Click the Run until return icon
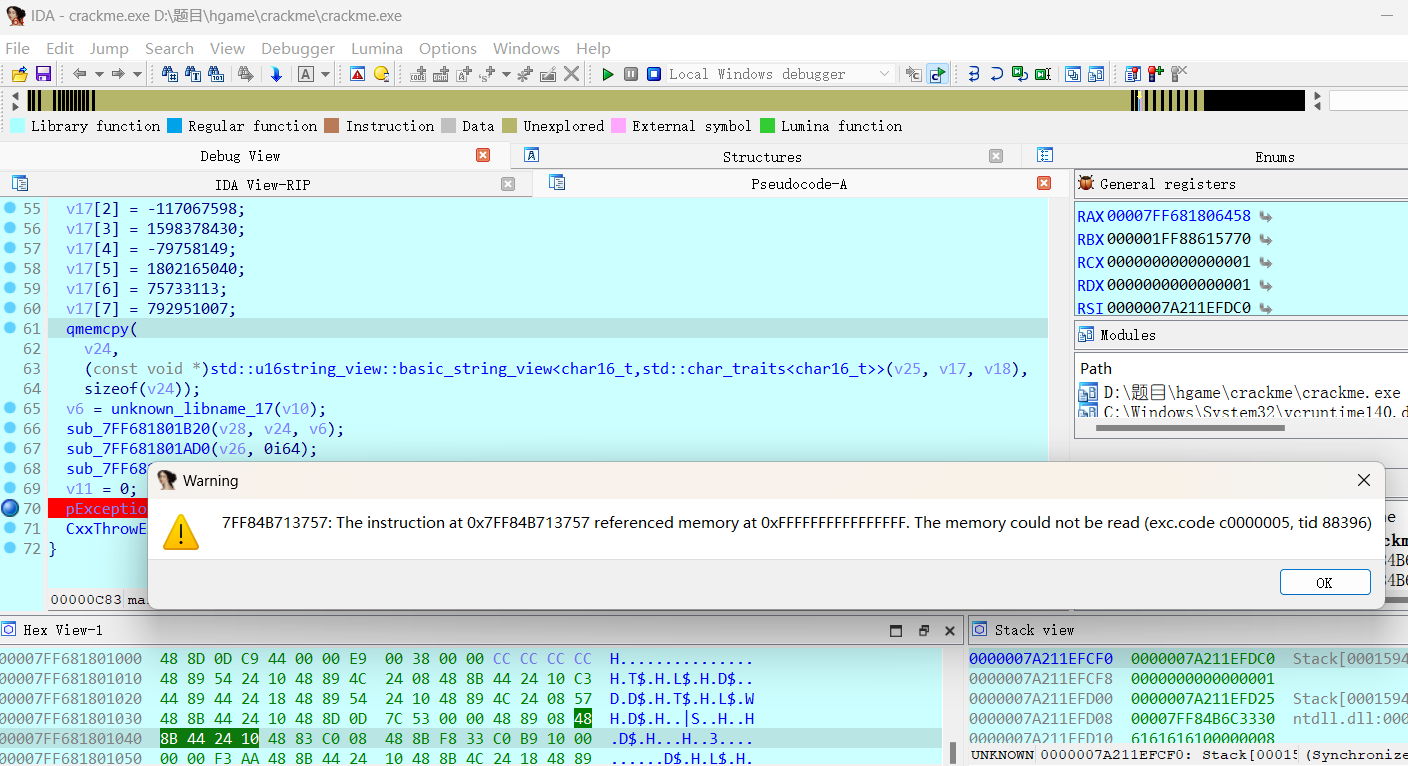Screen dimensions: 1408x766 coord(1019,74)
